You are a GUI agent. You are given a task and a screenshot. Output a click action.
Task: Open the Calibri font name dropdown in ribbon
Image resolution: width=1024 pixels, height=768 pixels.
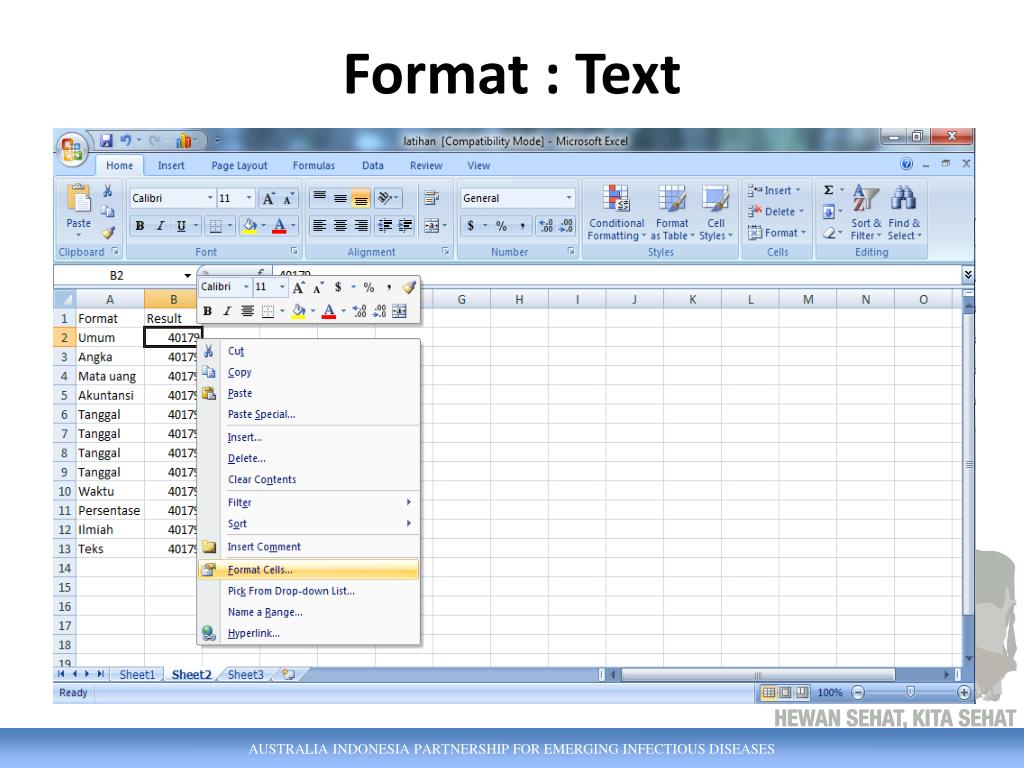pyautogui.click(x=210, y=198)
